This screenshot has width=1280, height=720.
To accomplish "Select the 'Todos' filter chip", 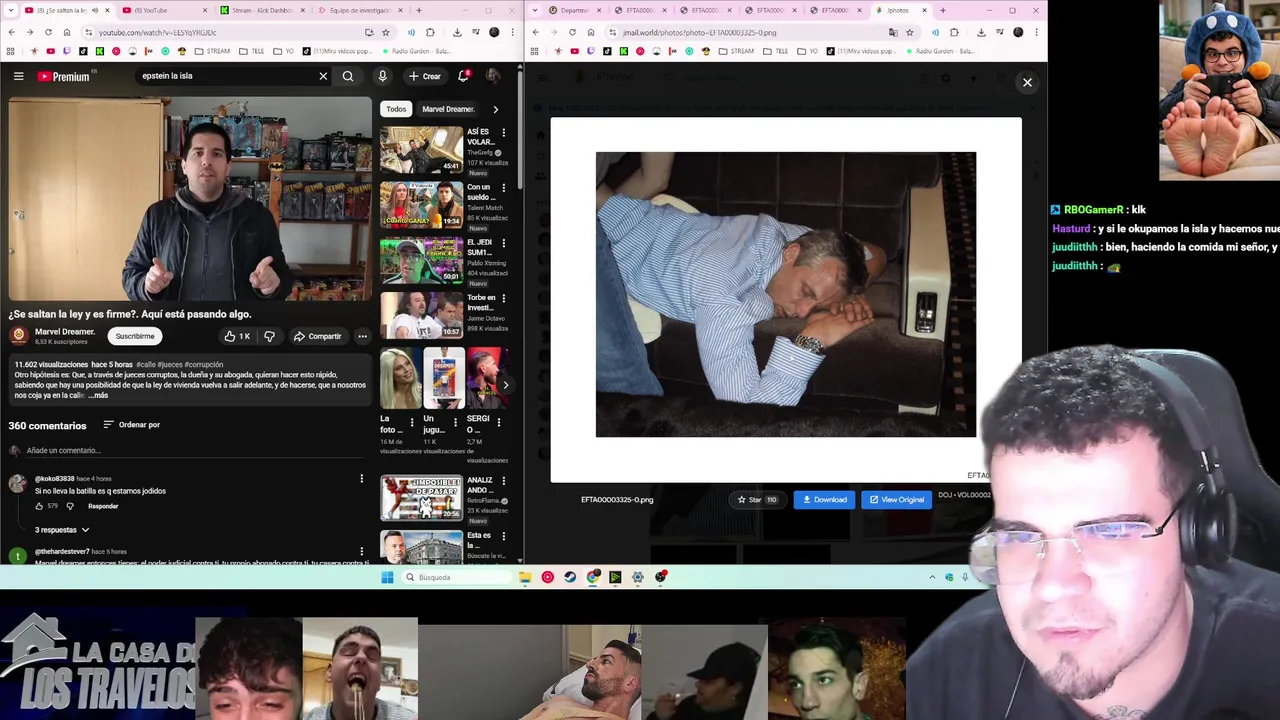I will [x=396, y=109].
